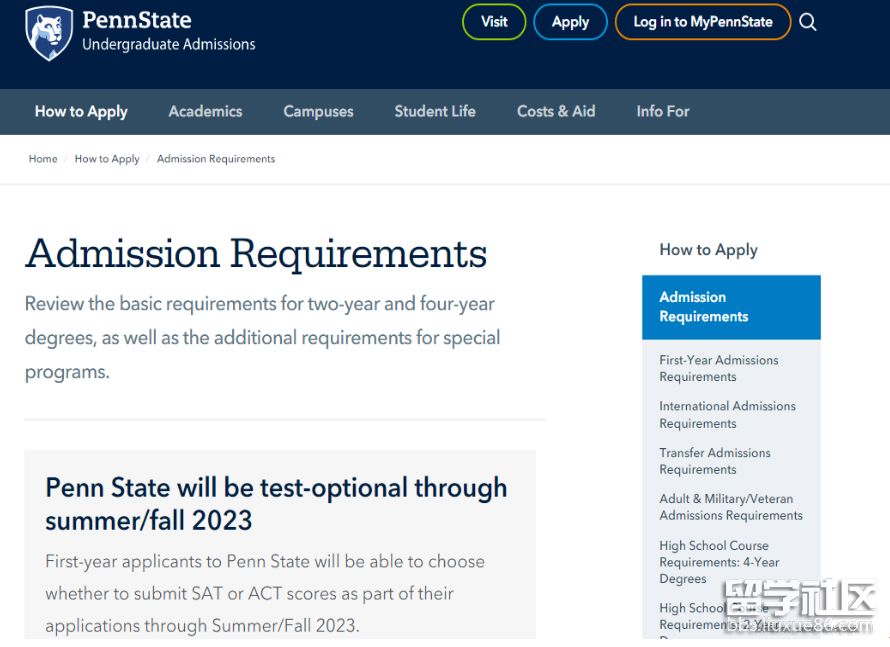Open Log in to MyPennState
The height and width of the screenshot is (647, 890).
702,21
